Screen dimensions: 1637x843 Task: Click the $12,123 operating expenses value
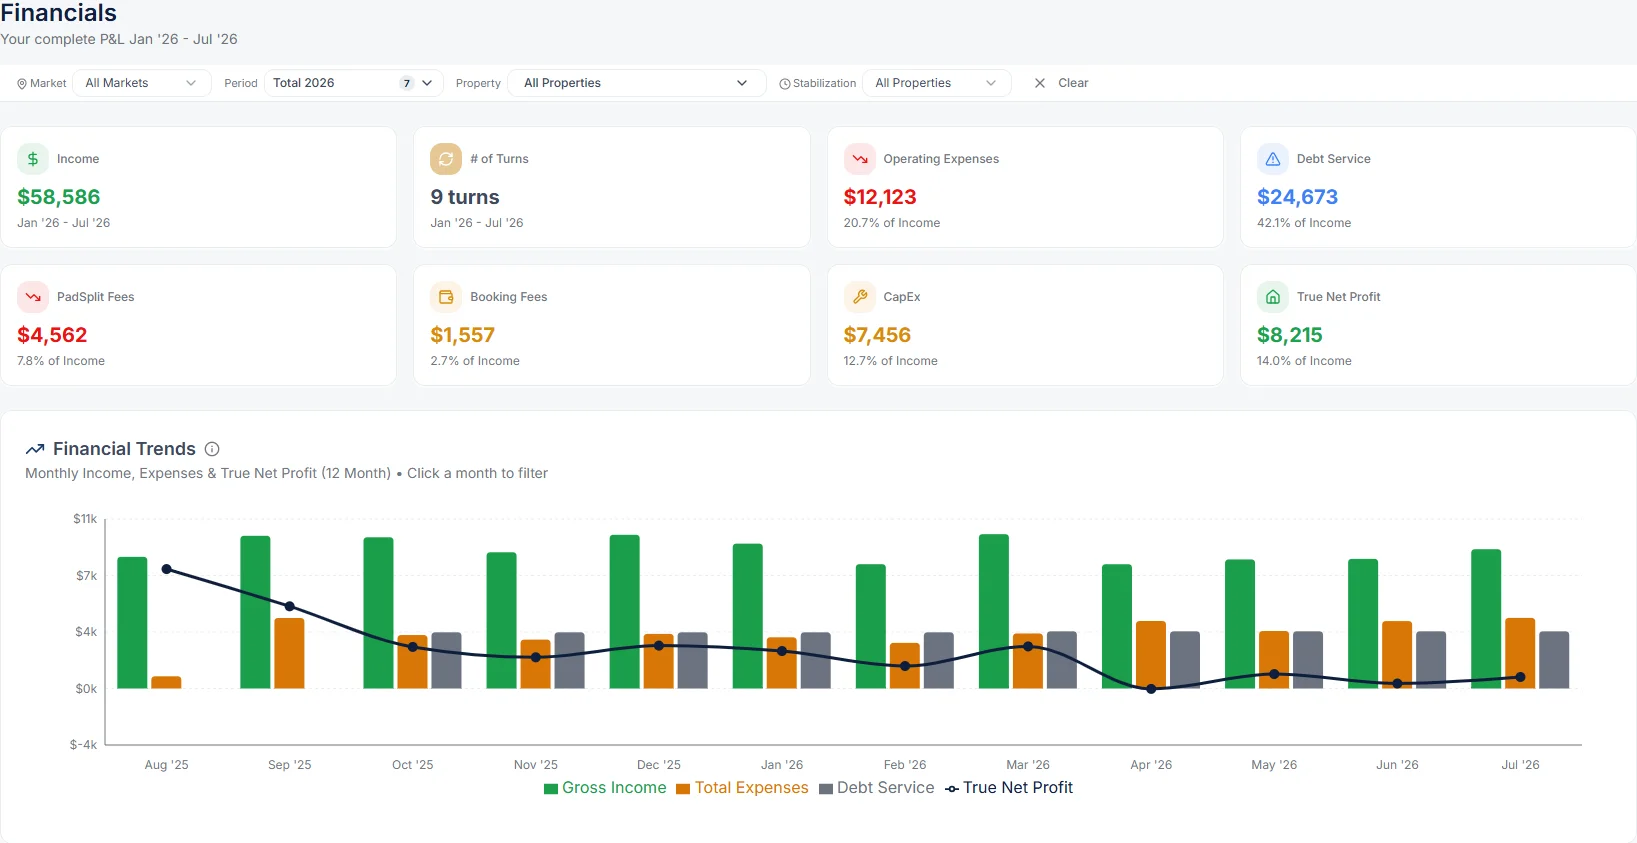pos(880,197)
